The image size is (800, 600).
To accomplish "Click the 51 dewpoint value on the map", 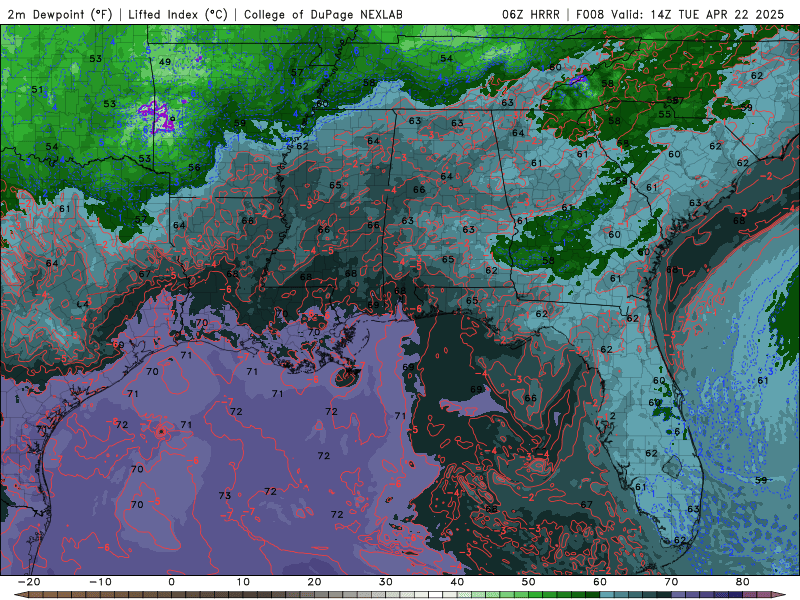I will point(37,89).
